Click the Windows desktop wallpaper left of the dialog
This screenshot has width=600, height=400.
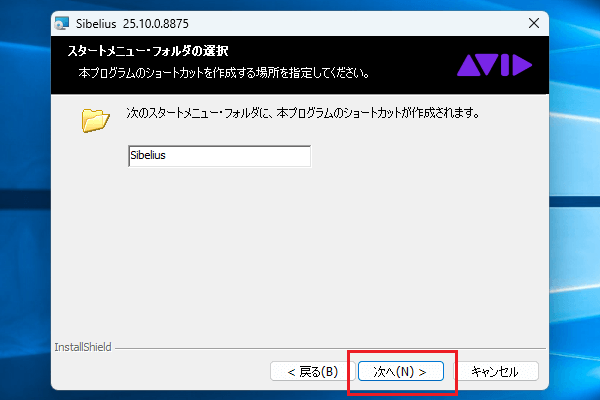25,200
